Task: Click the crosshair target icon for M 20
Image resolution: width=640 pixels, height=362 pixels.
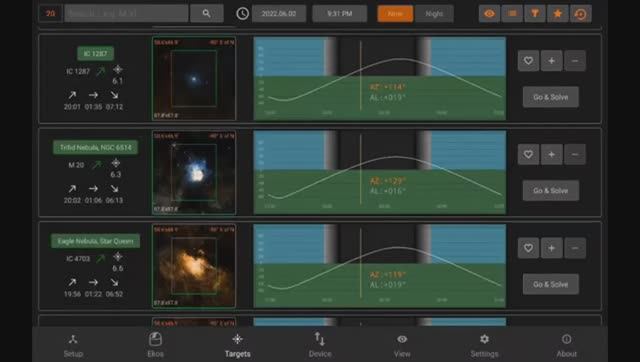Action: pyautogui.click(x=116, y=163)
